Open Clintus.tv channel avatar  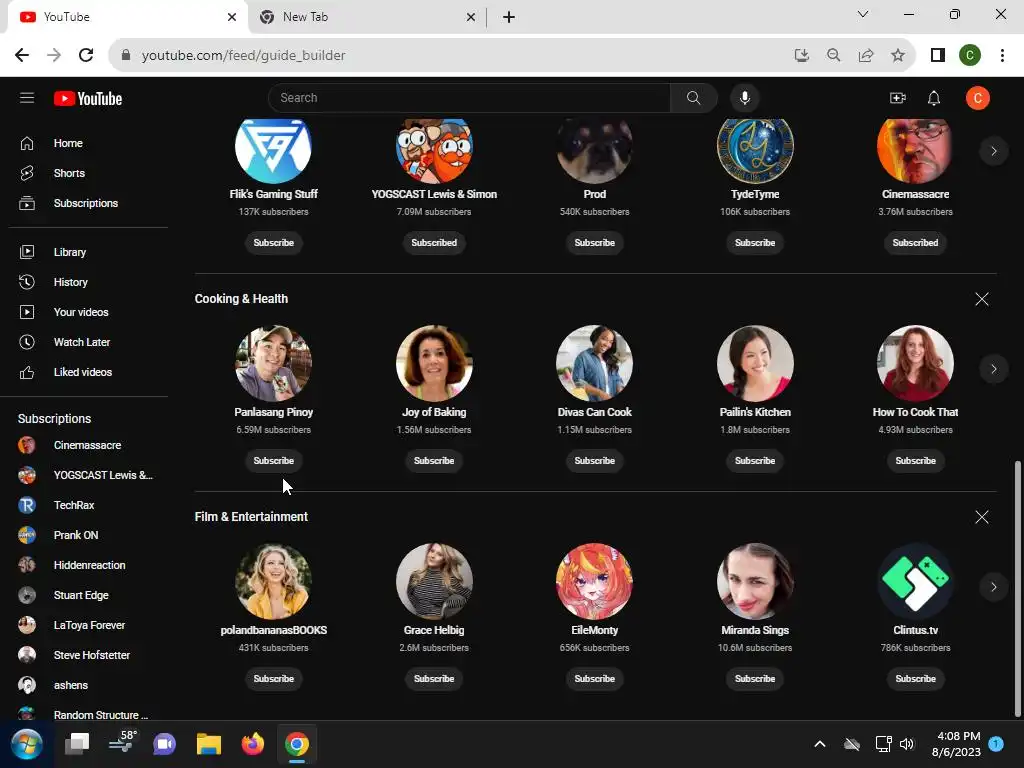click(916, 581)
